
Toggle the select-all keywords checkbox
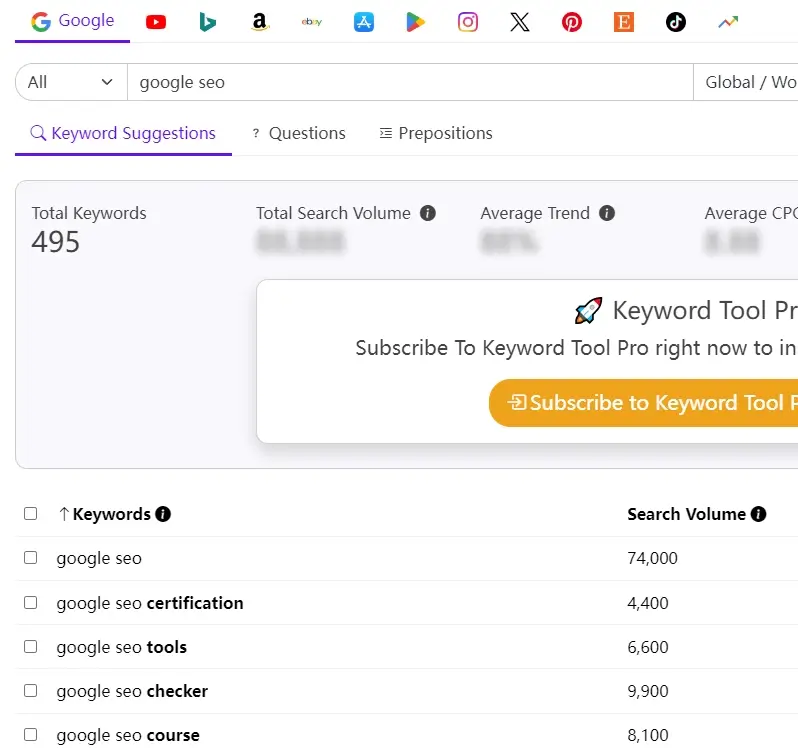[31, 514]
